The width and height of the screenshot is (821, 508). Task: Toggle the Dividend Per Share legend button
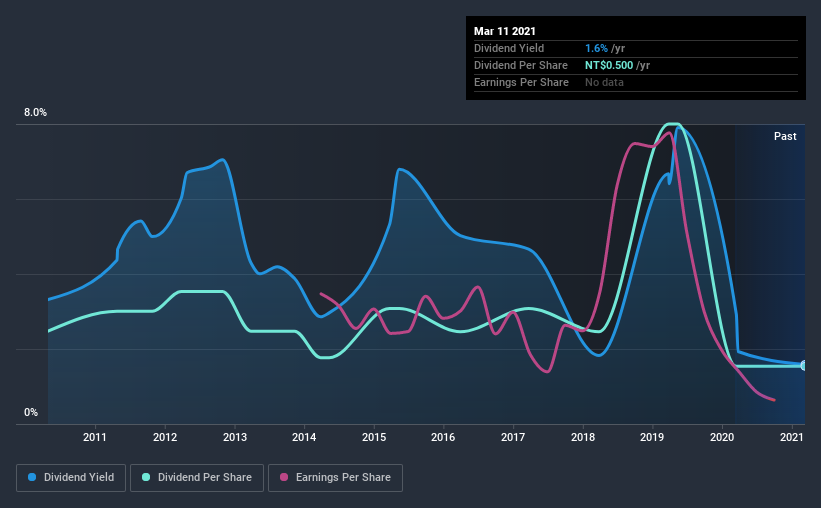coord(197,478)
